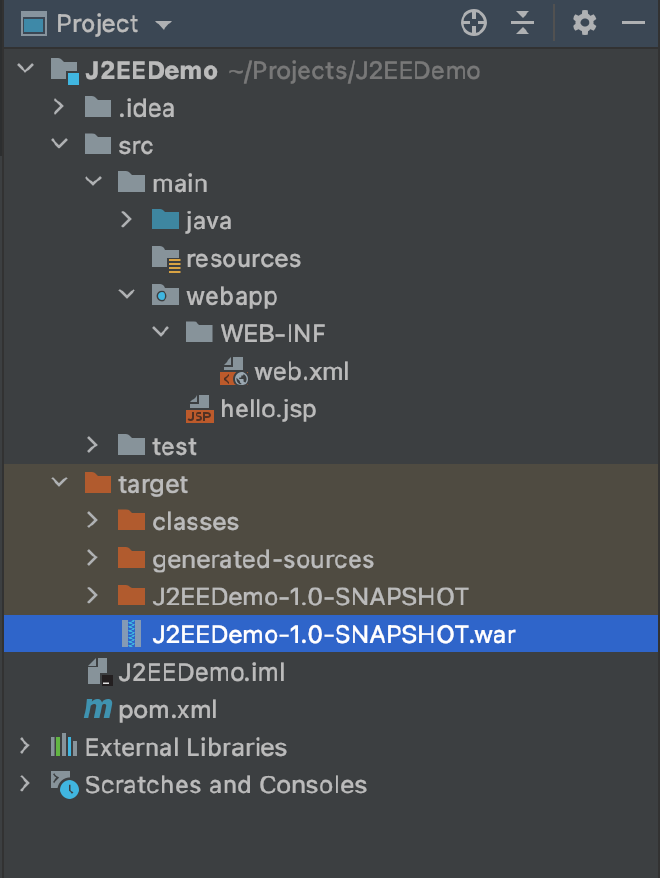Collapse the target folder
This screenshot has height=878, width=660.
(59, 484)
